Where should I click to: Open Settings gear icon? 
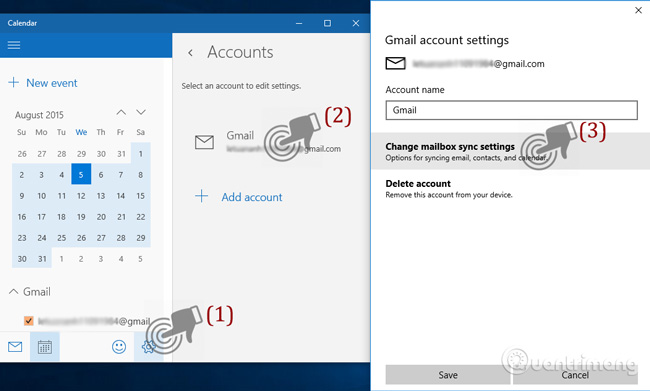click(x=148, y=347)
